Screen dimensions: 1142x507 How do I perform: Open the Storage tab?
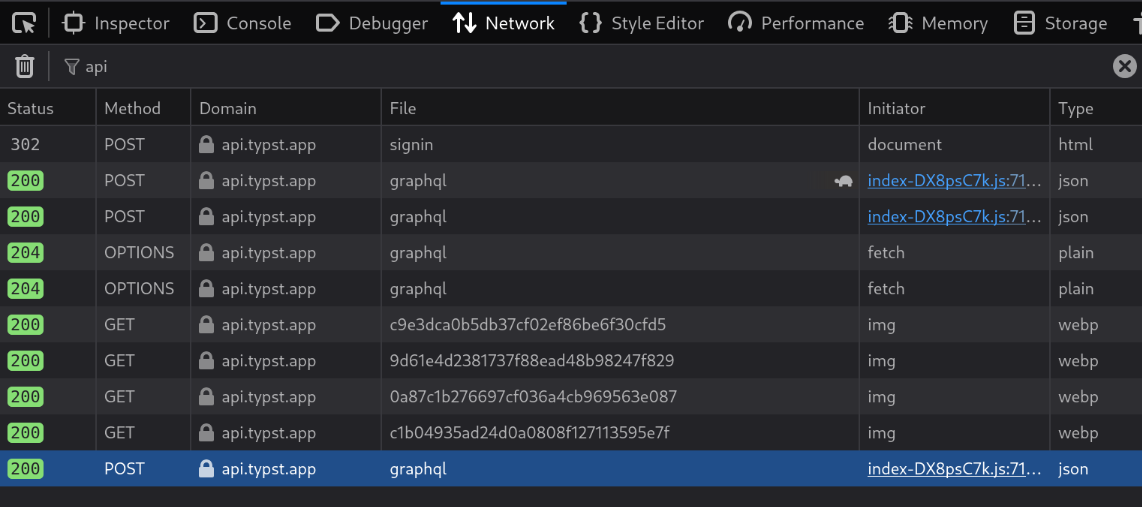(1060, 23)
